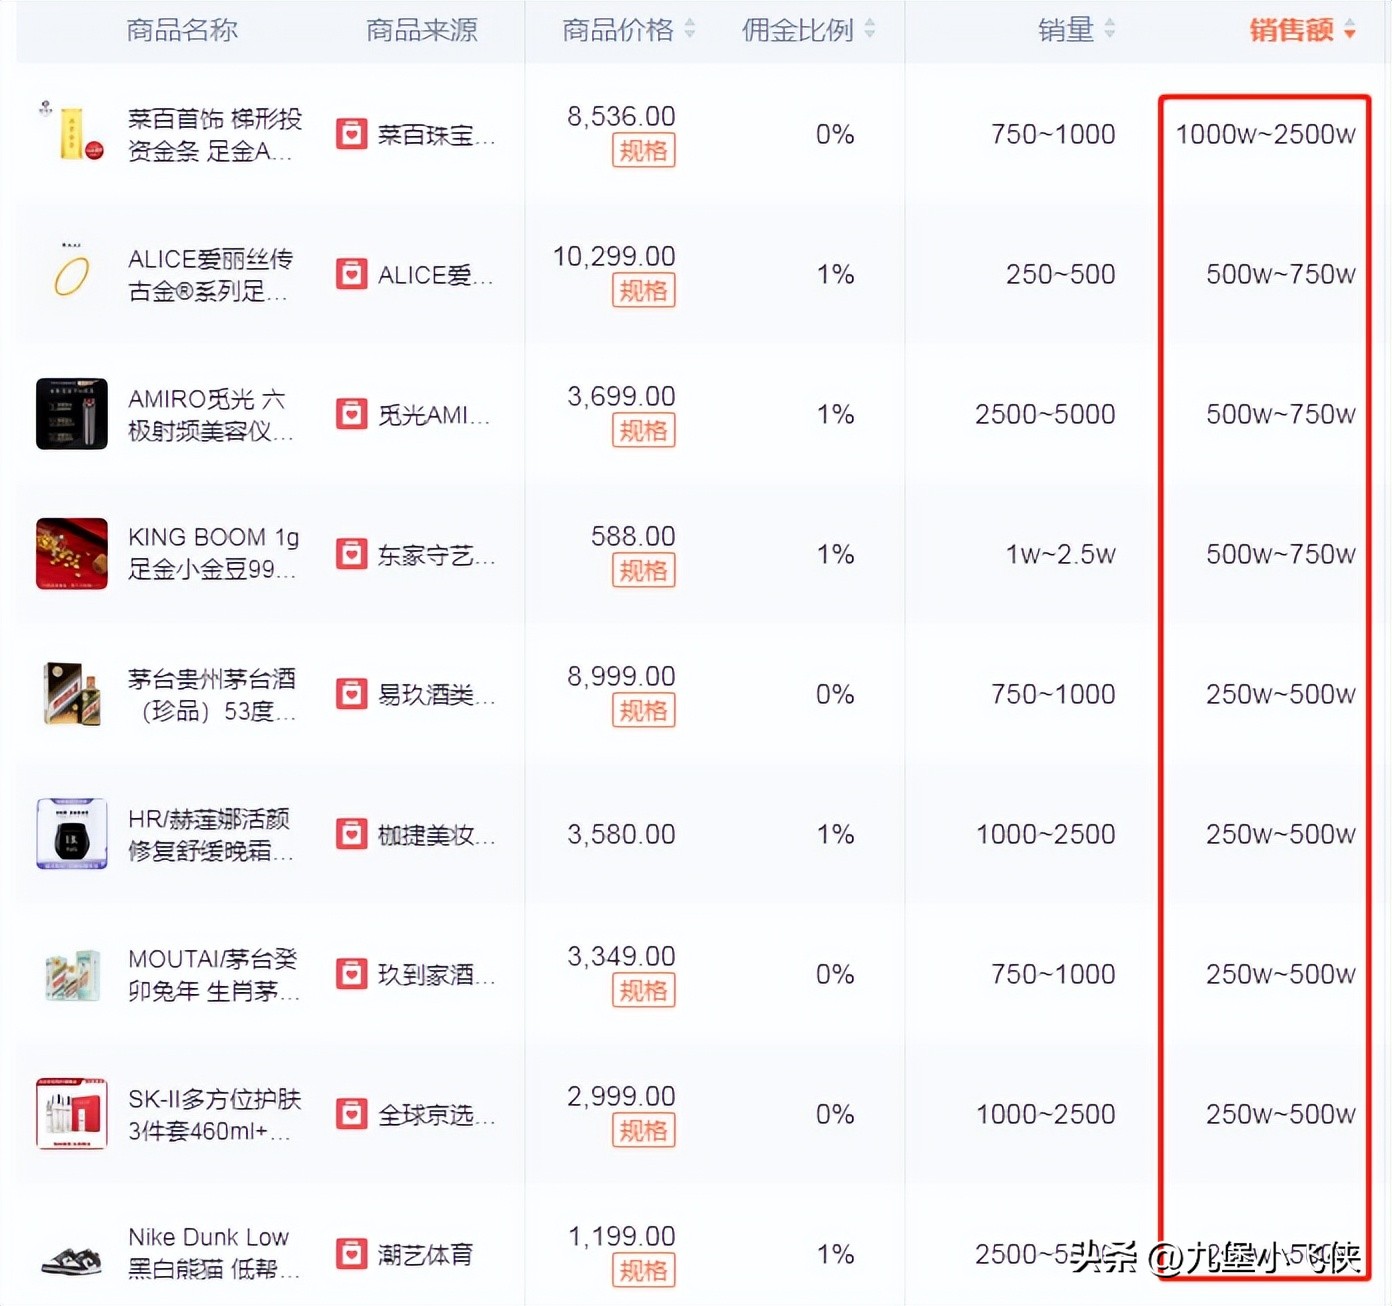Click 规格 under price 1,199.00
1392x1306 pixels.
643,1271
